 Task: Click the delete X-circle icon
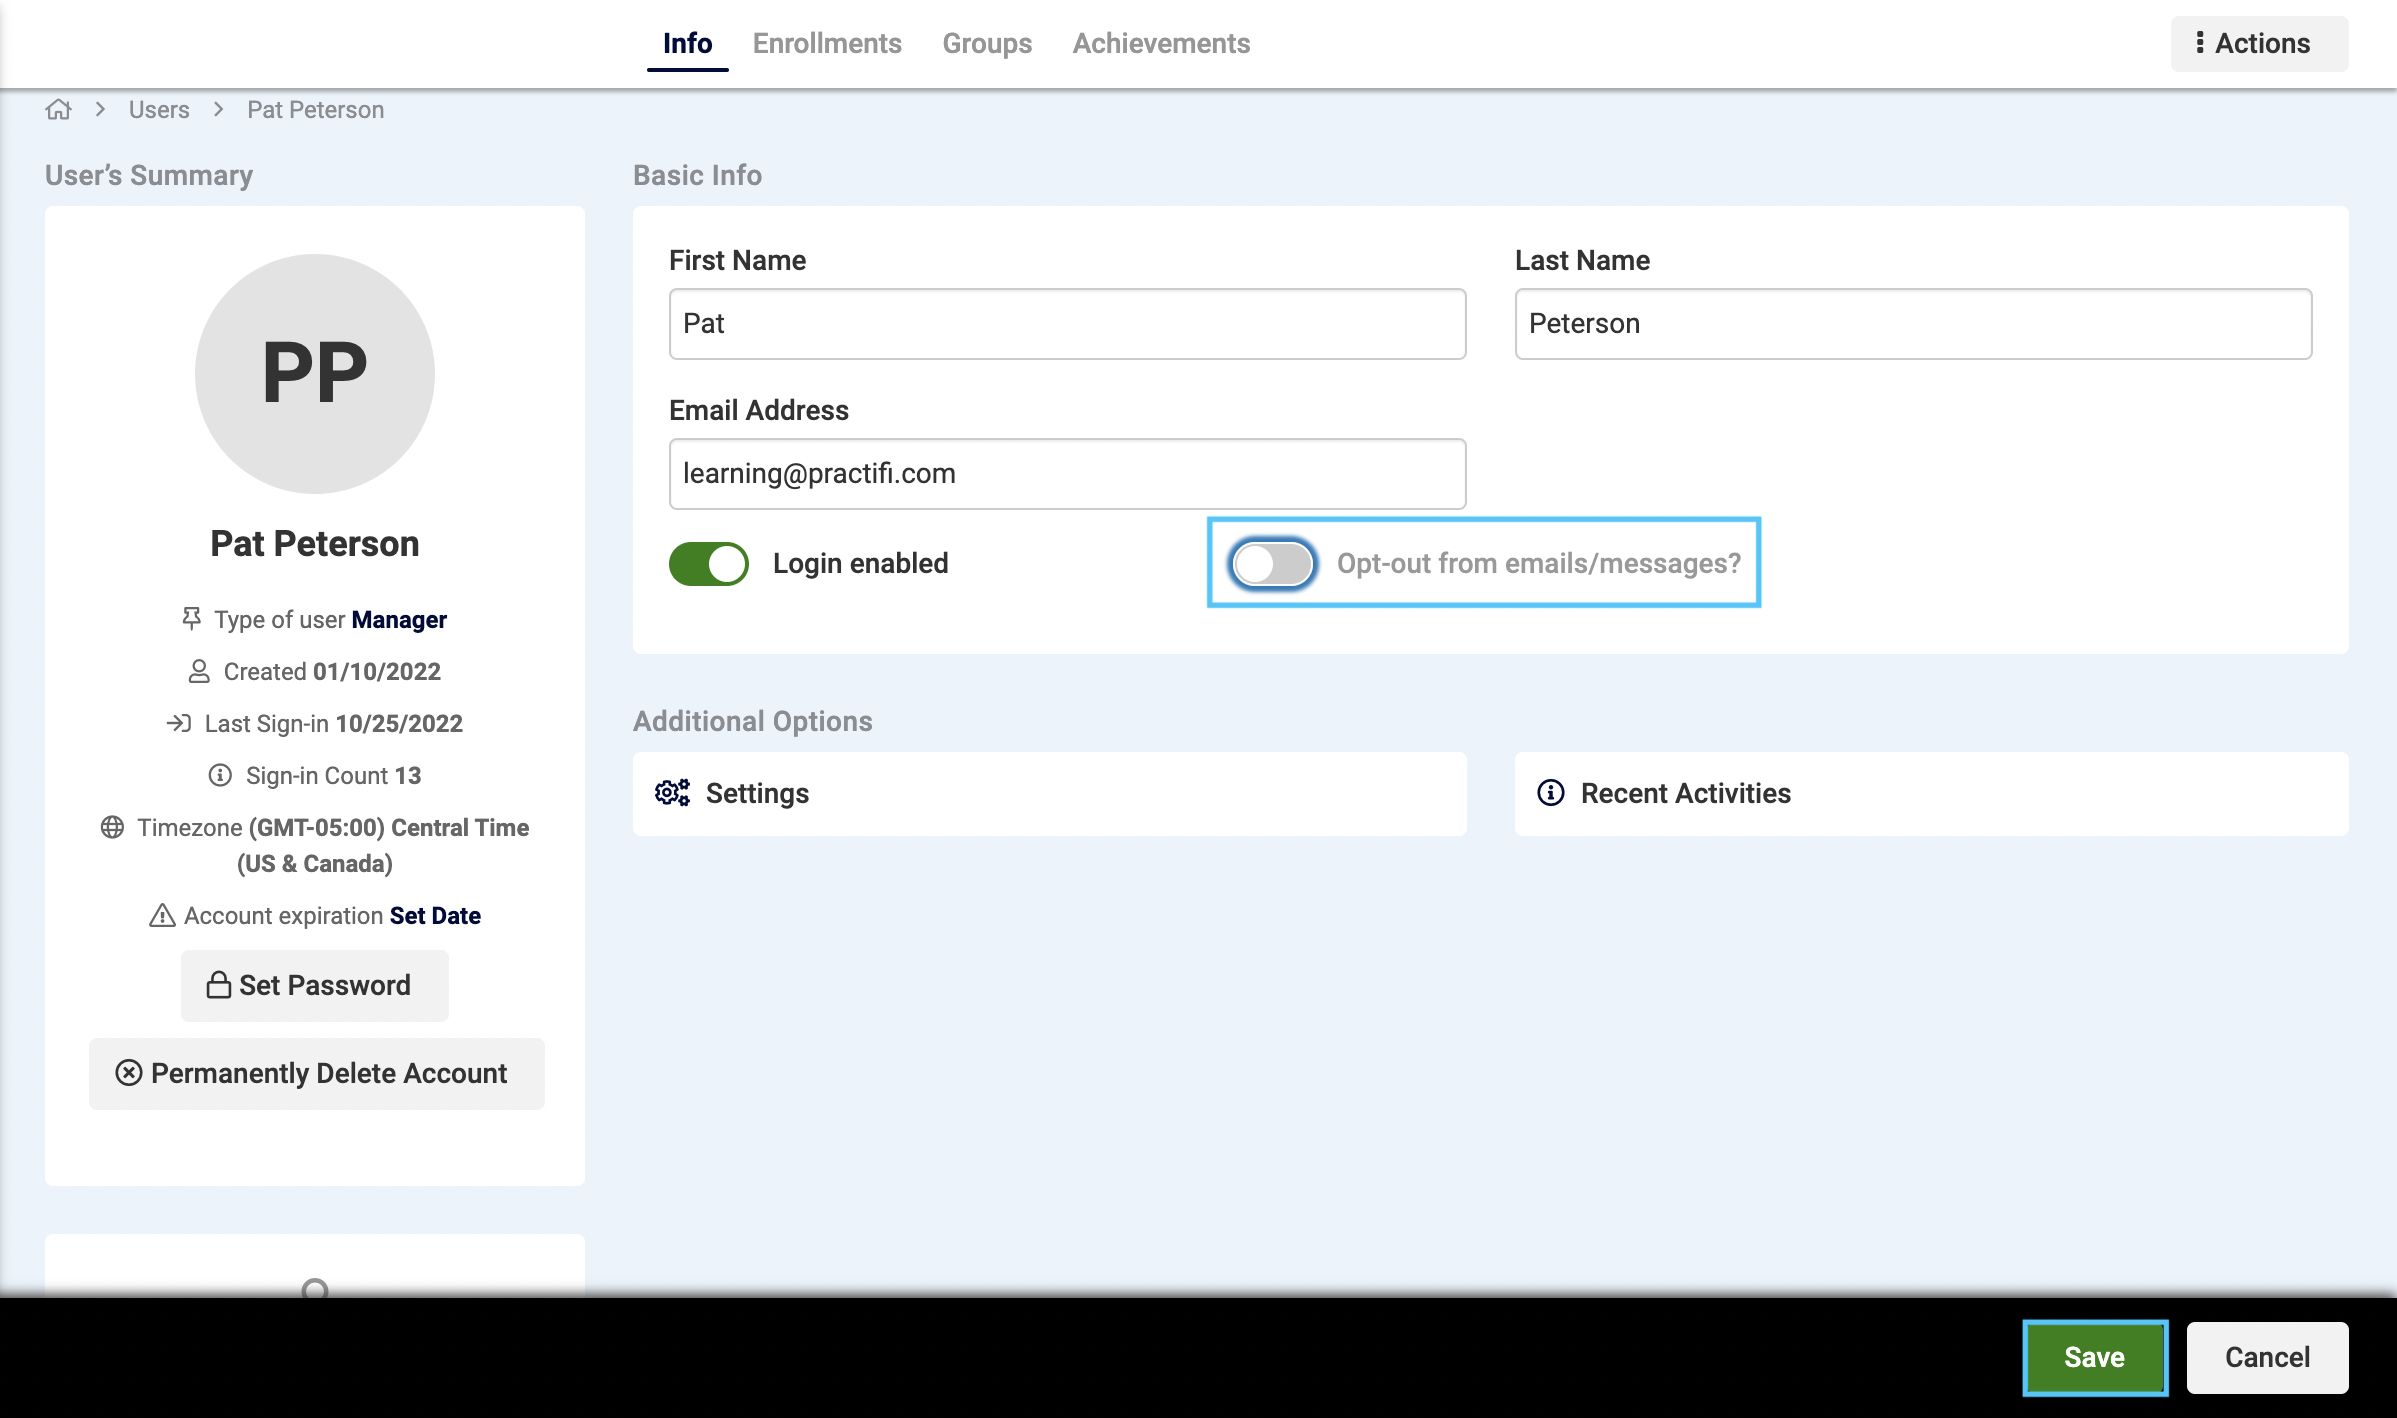point(129,1073)
